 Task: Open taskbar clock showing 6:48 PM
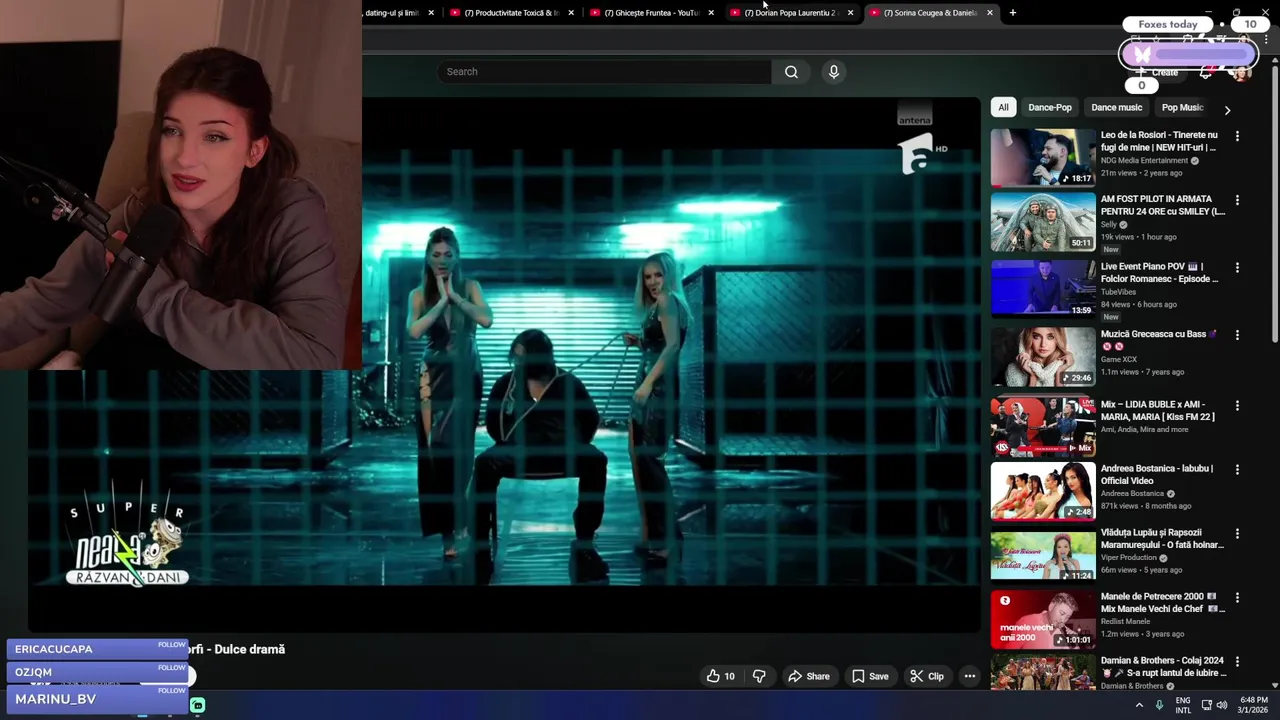(1254, 705)
